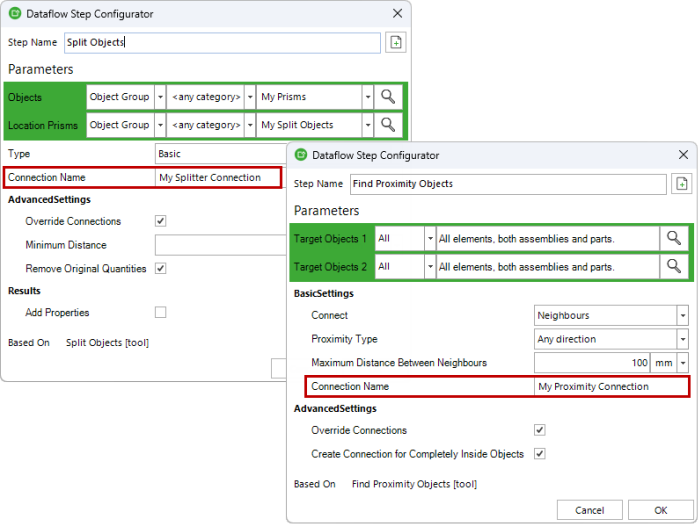Image resolution: width=700 pixels, height=525 pixels.
Task: Click the Split Objects [tool] based-on text
Action: (x=108, y=343)
